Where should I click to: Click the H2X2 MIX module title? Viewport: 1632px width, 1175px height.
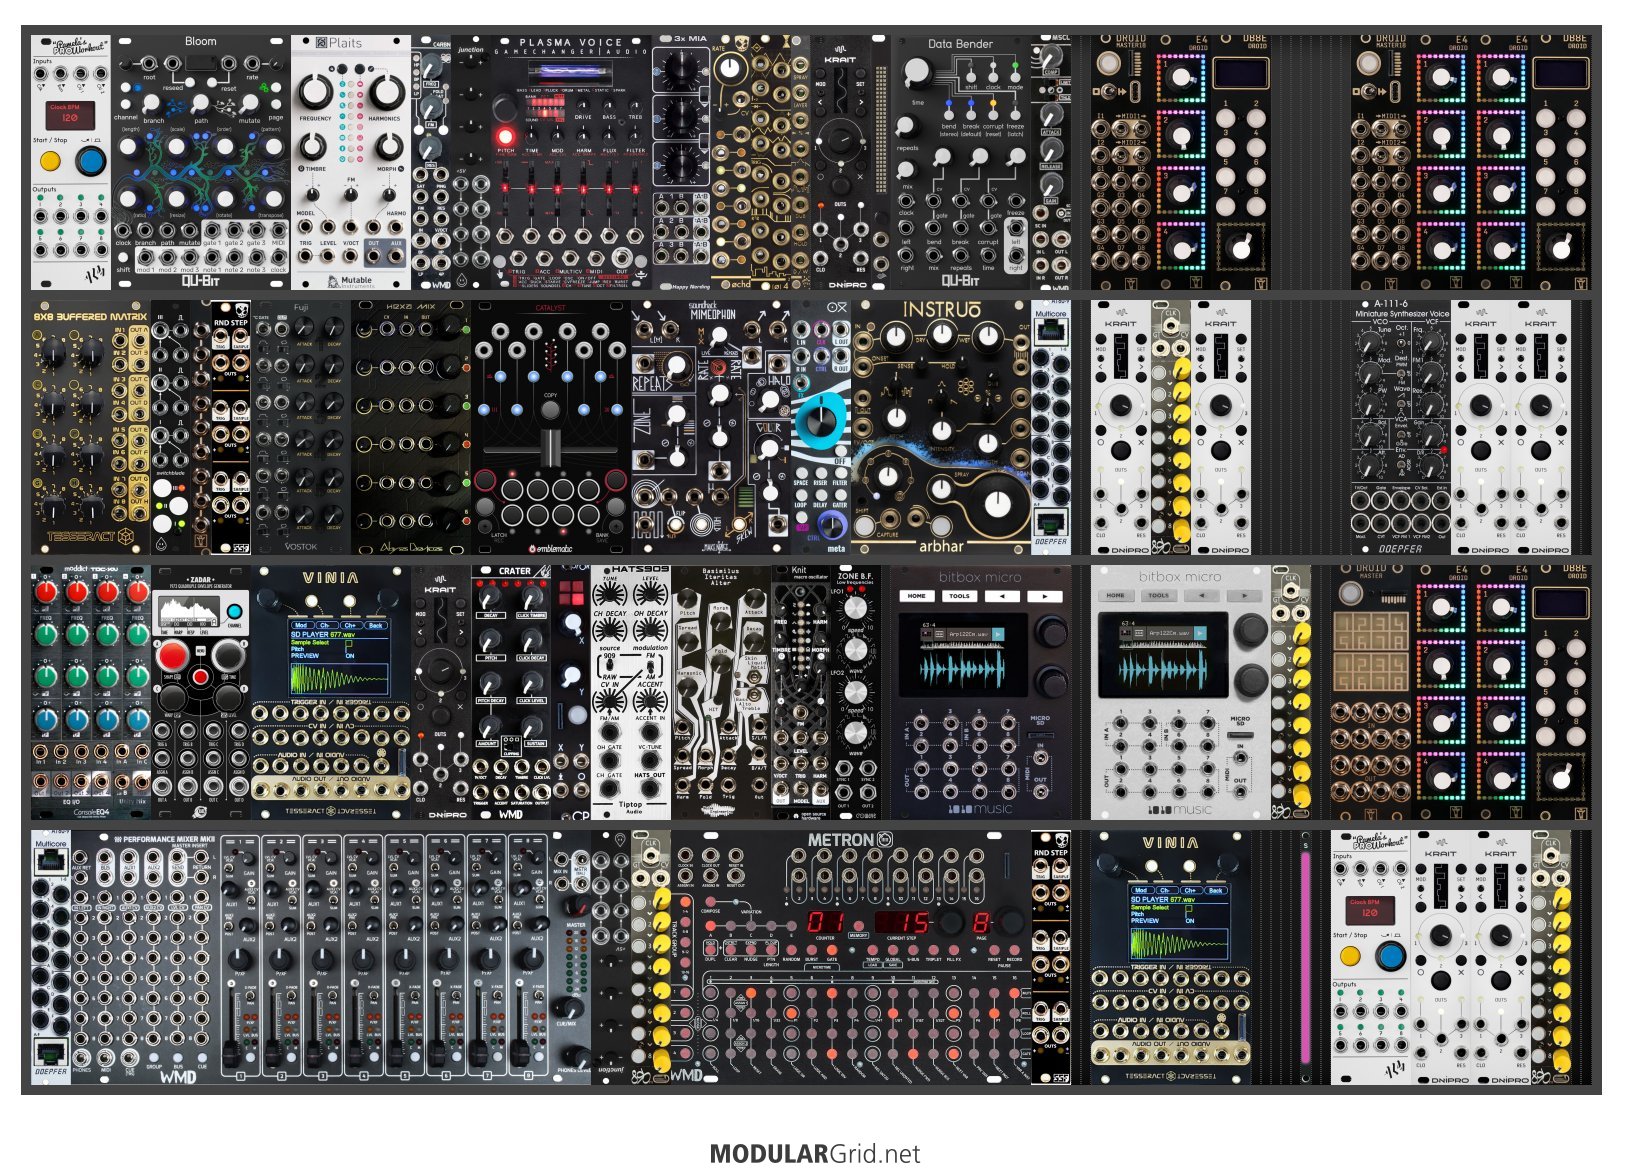pos(410,308)
